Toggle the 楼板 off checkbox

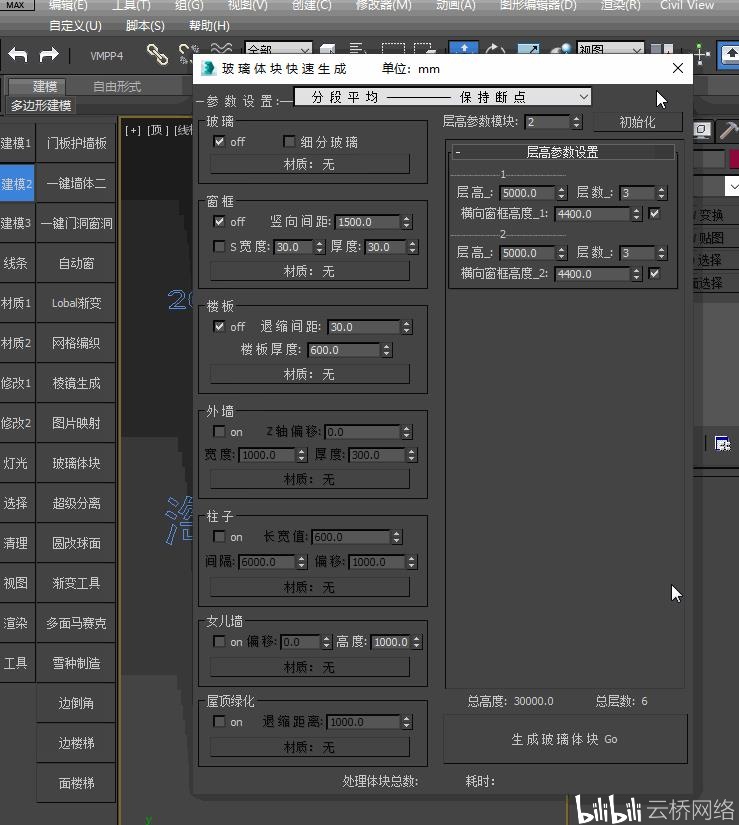pos(219,326)
